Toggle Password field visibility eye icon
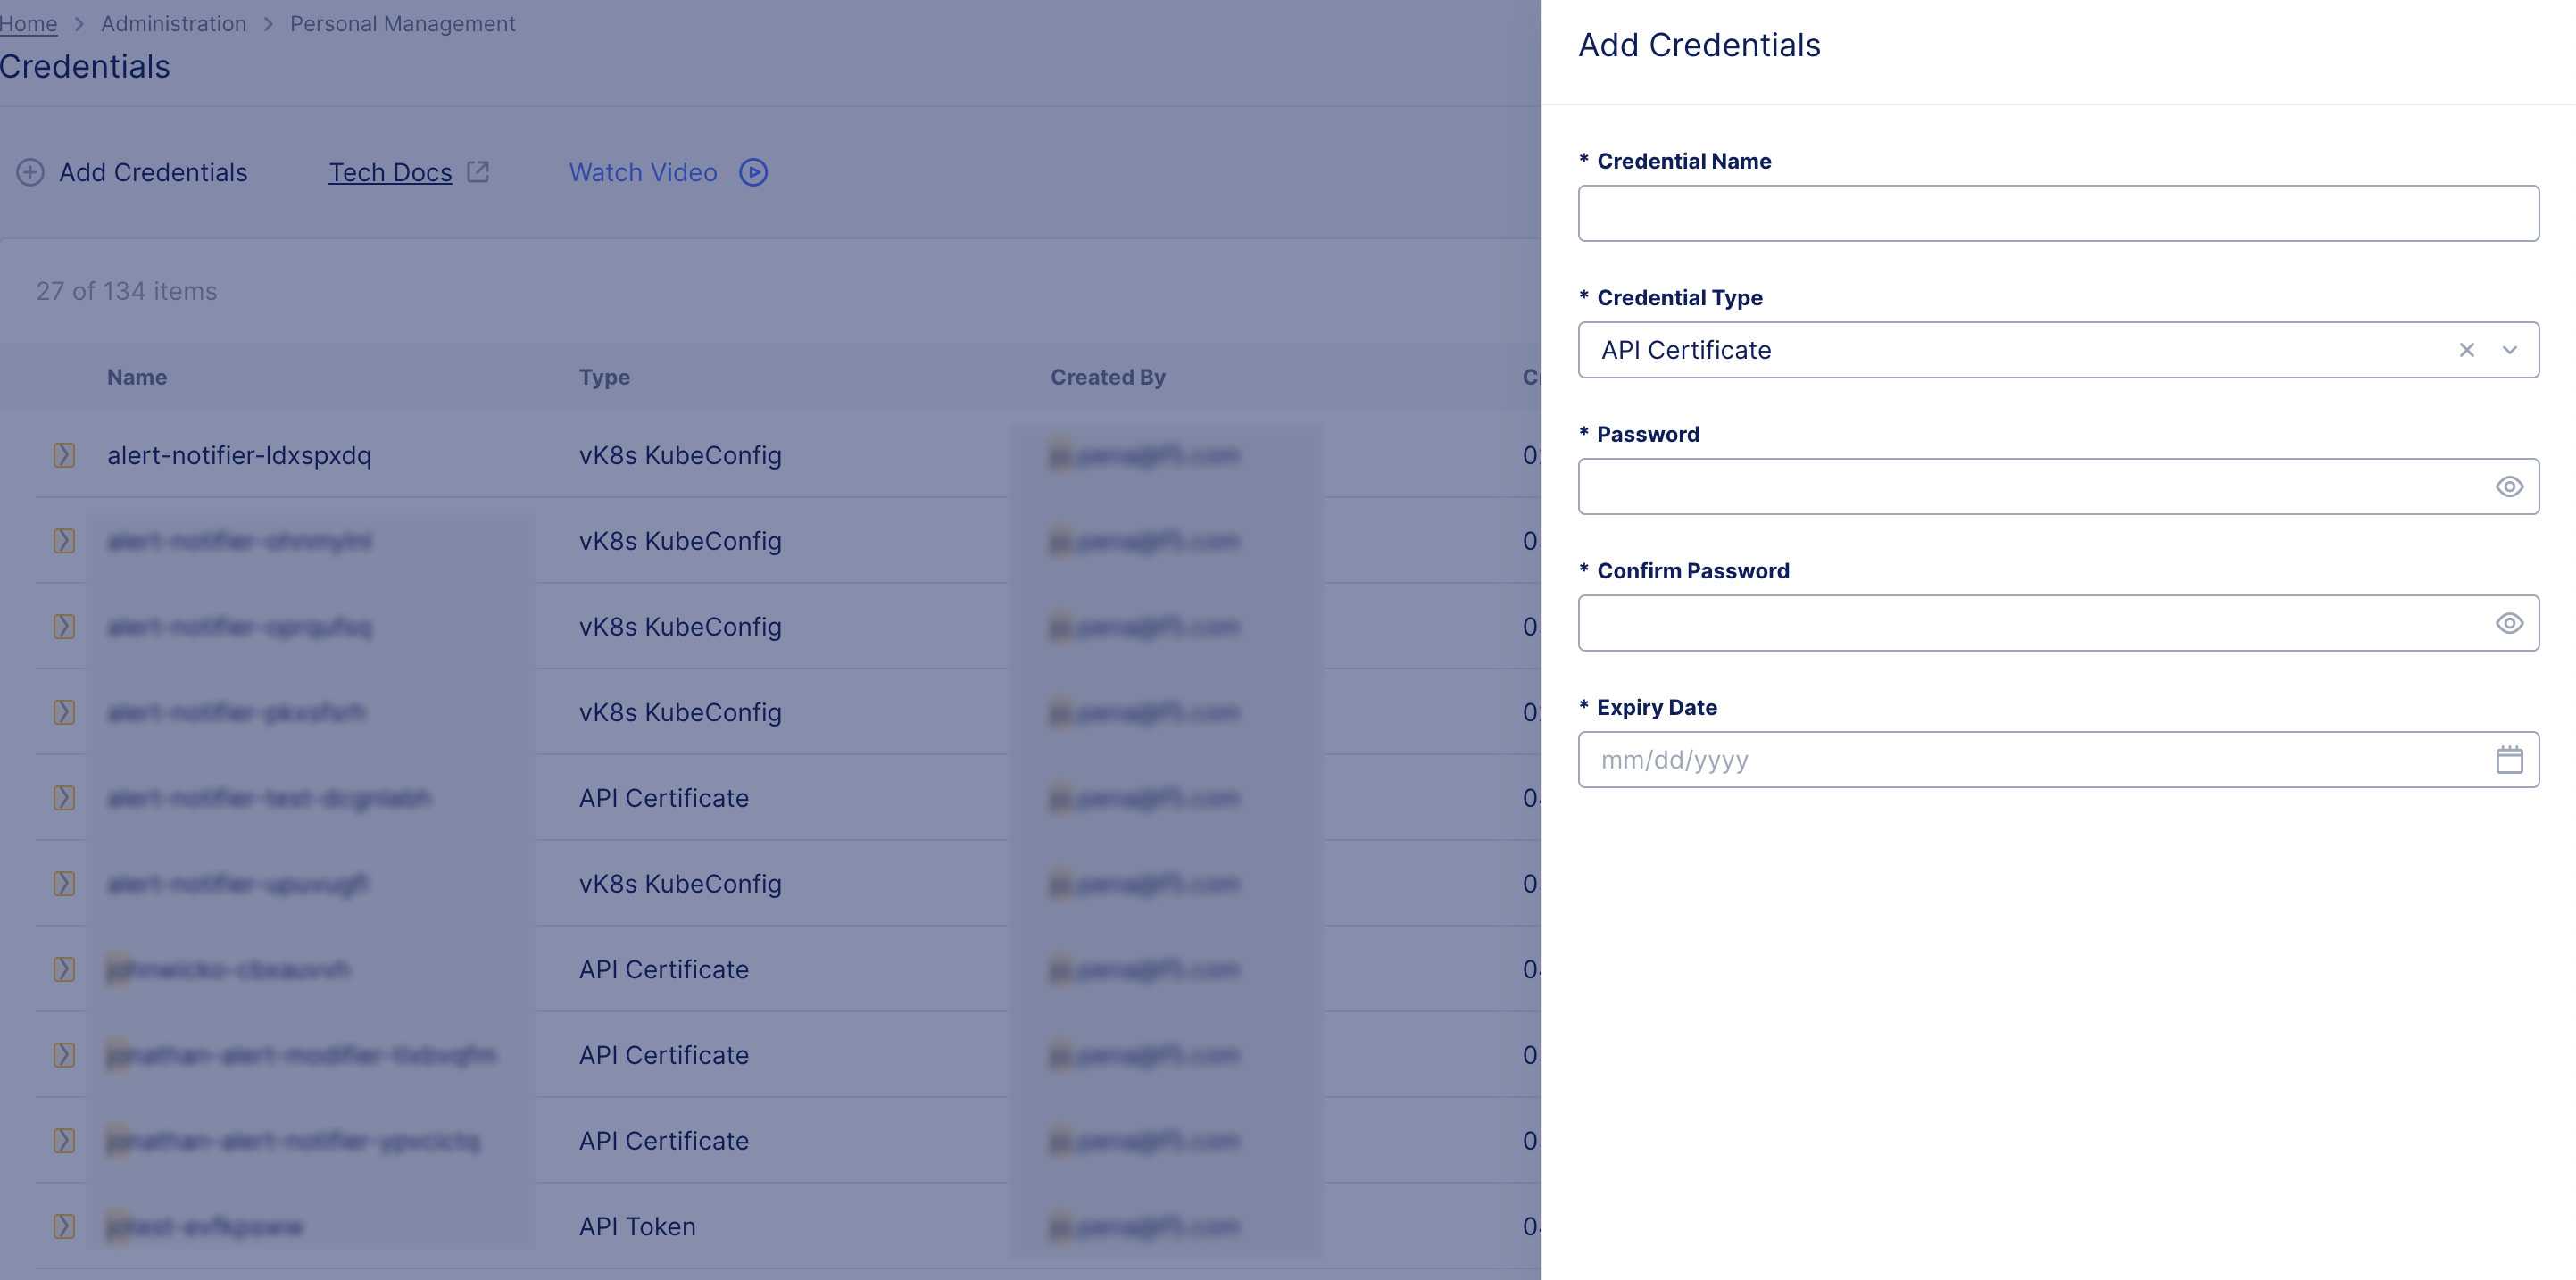 pos(2509,487)
